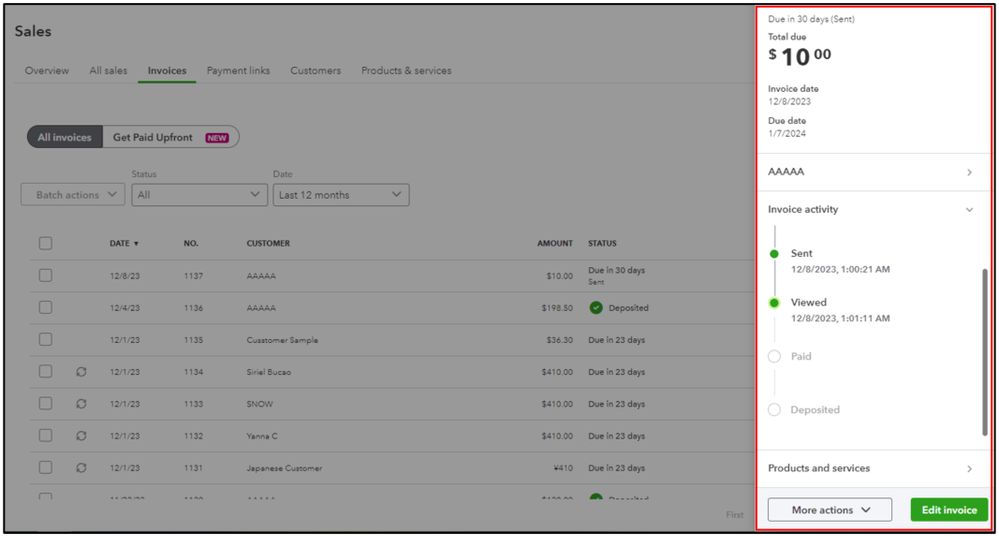Collapse the Invoice activity section
The height and width of the screenshot is (536, 999).
(x=969, y=210)
